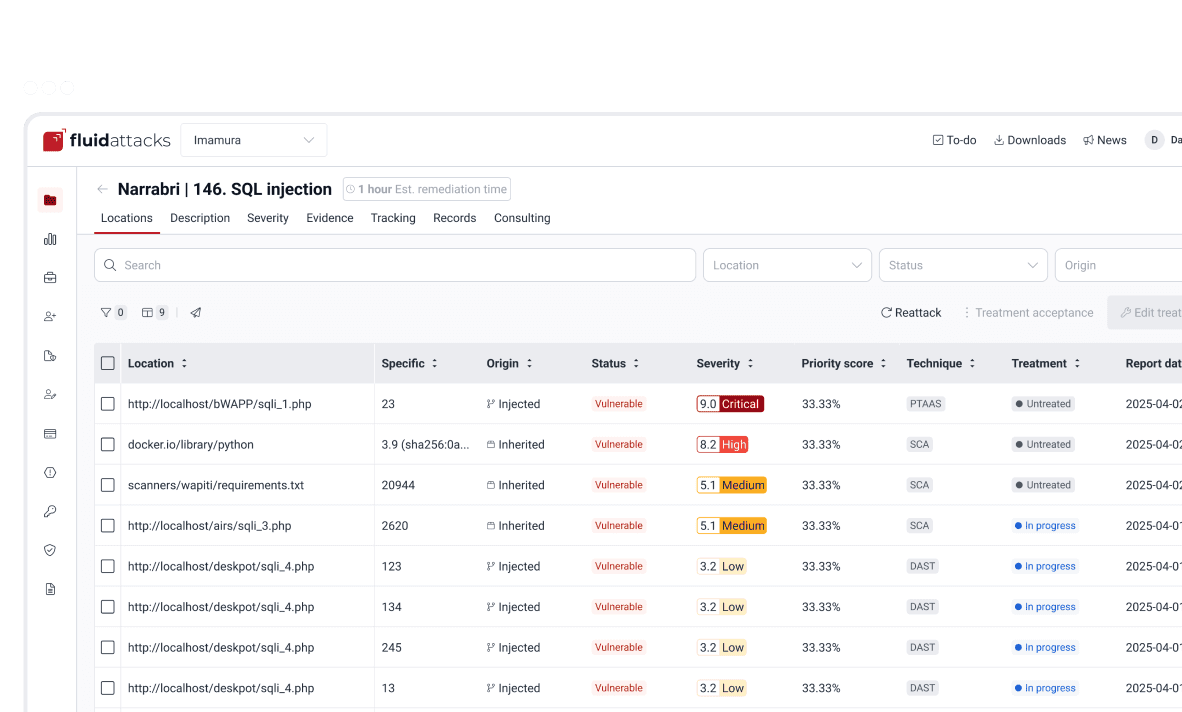Check the scanners/wapiti/requirements.txt row checkbox
The image size is (1182, 712).
click(108, 485)
